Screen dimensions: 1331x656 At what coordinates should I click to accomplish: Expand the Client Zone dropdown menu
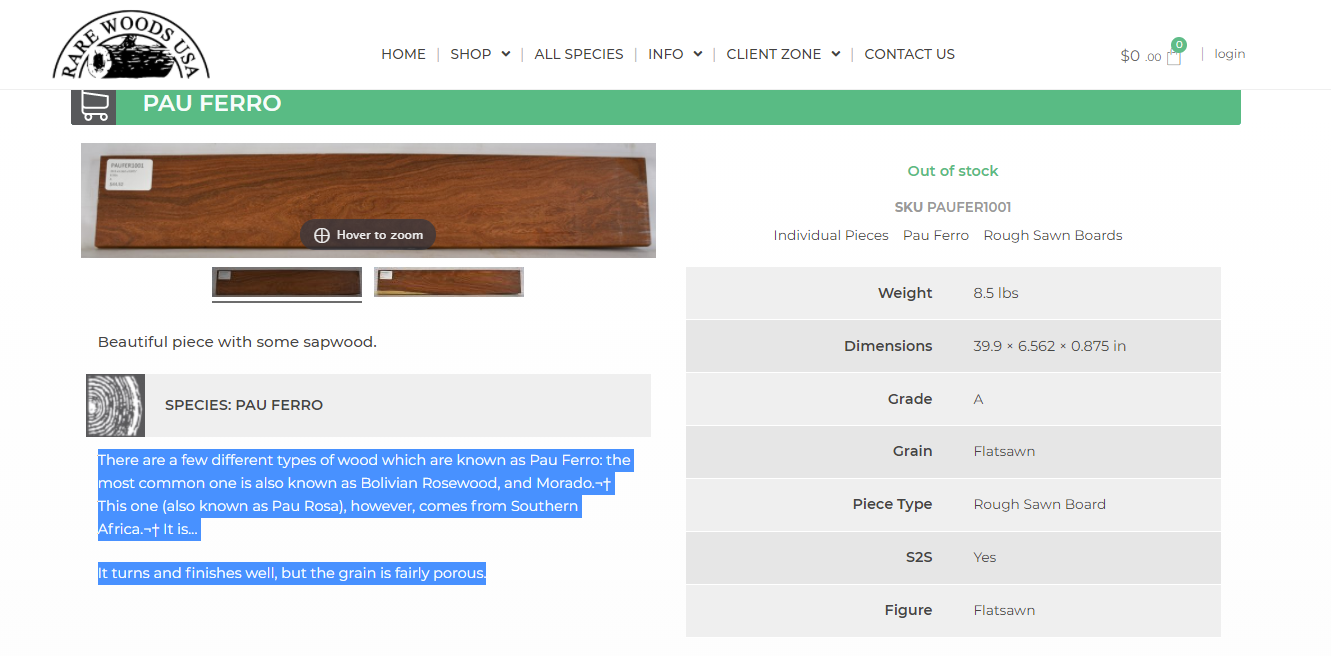pyautogui.click(x=783, y=54)
